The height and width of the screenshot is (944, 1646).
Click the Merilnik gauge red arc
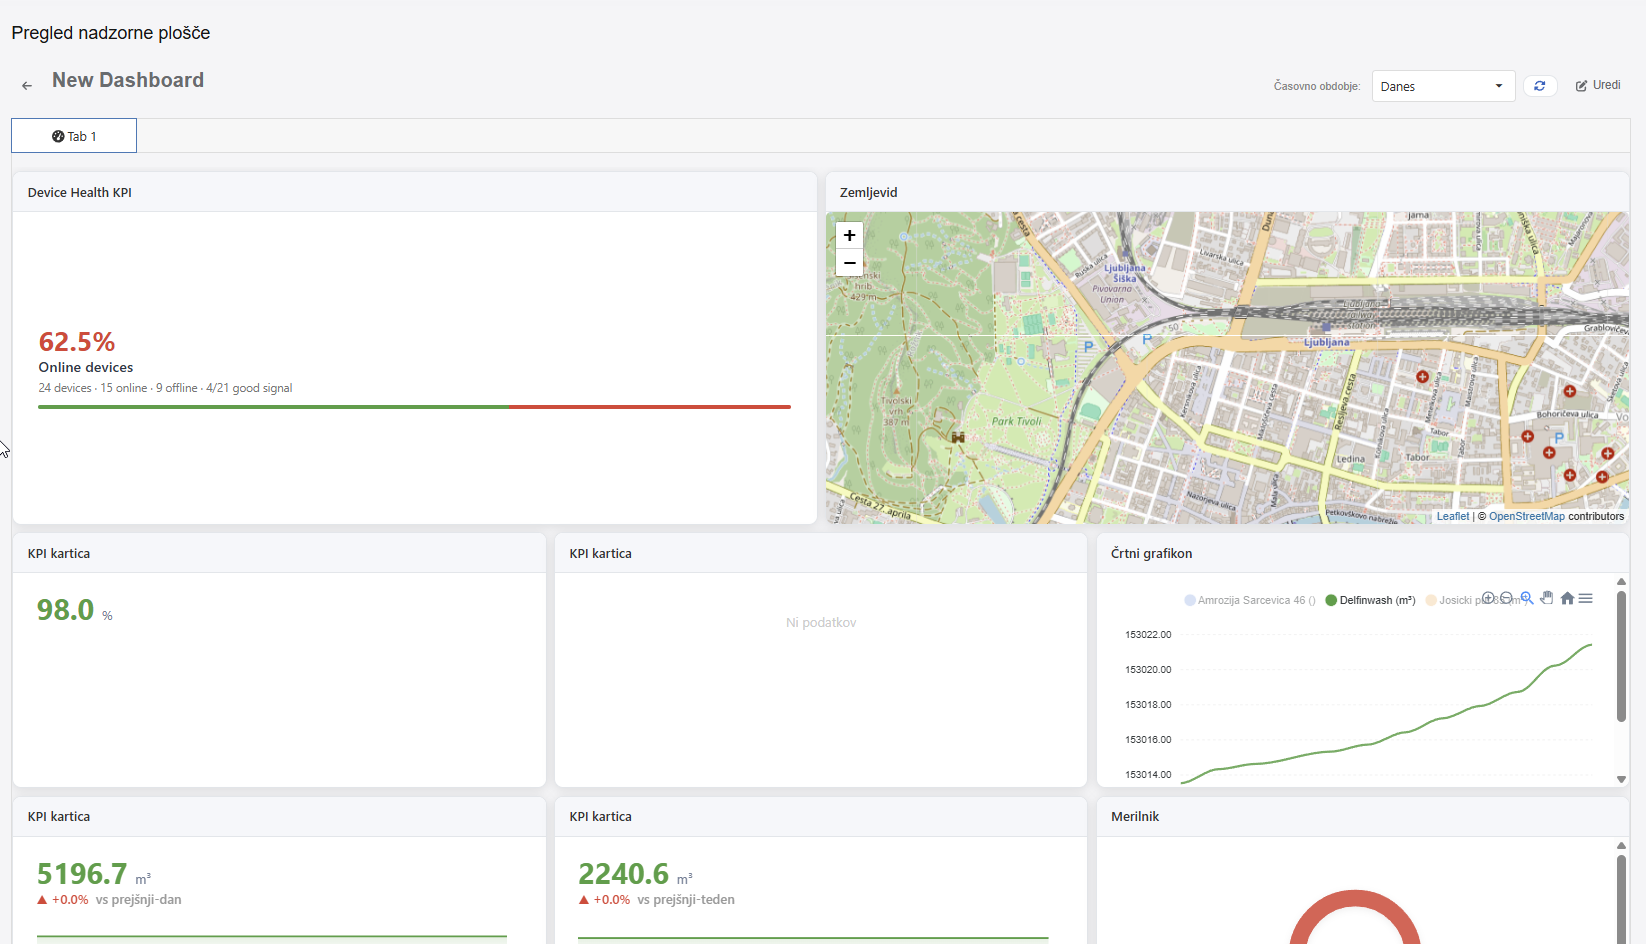(1355, 898)
